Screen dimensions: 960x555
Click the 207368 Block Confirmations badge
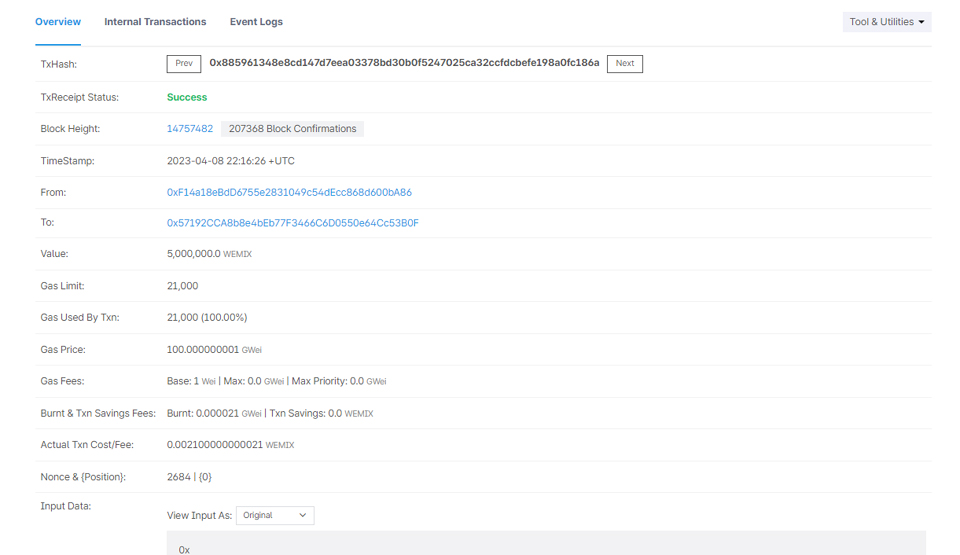292,129
